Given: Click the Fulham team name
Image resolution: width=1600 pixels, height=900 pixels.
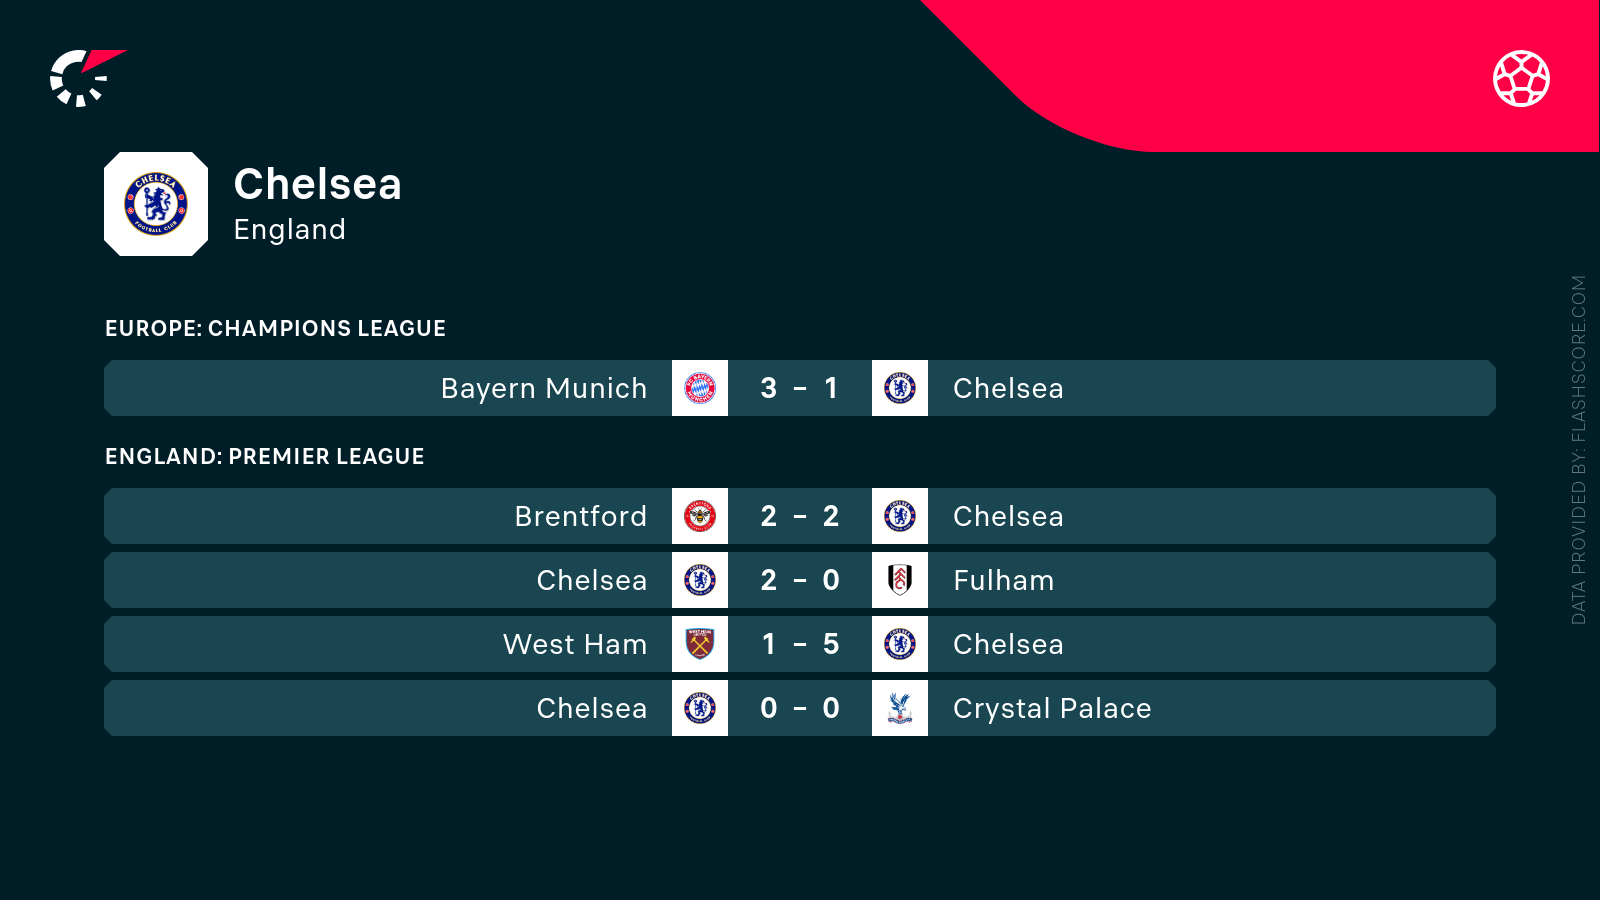Looking at the screenshot, I should (x=1003, y=580).
